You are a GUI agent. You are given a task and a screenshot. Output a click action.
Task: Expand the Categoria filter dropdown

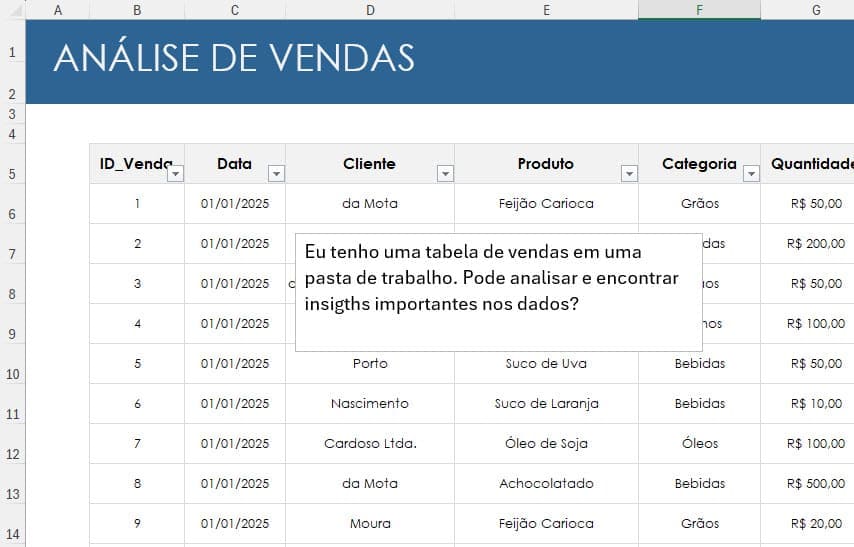pos(751,174)
